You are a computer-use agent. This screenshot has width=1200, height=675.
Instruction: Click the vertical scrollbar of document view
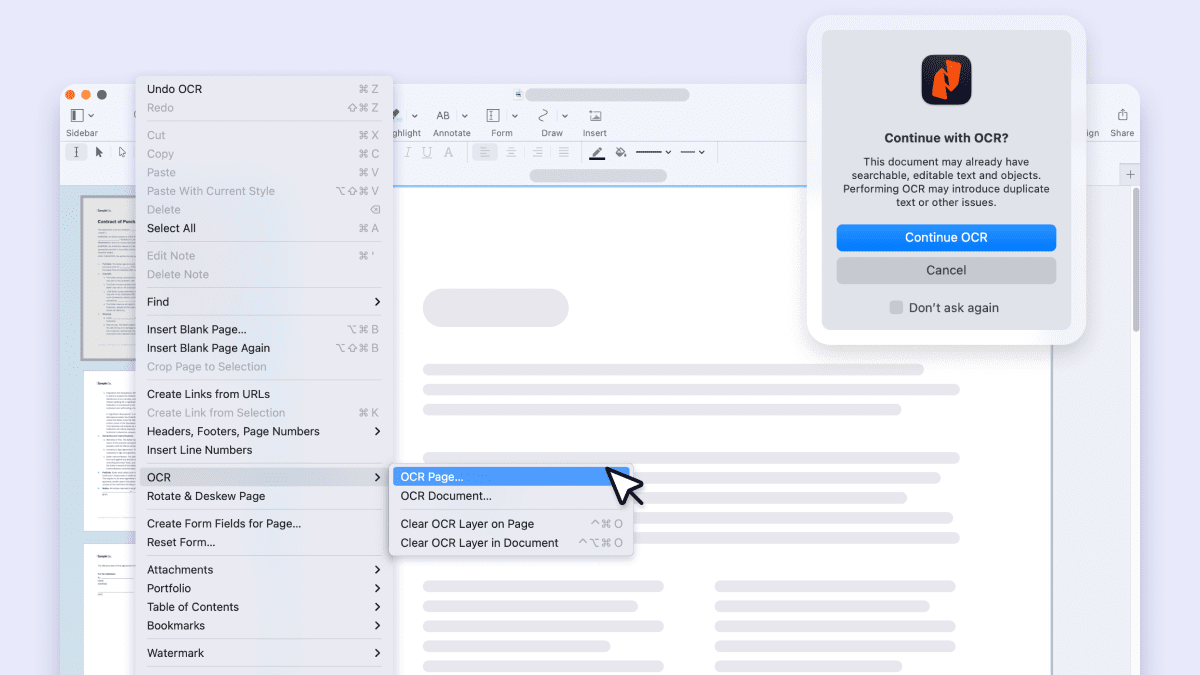(x=1135, y=260)
